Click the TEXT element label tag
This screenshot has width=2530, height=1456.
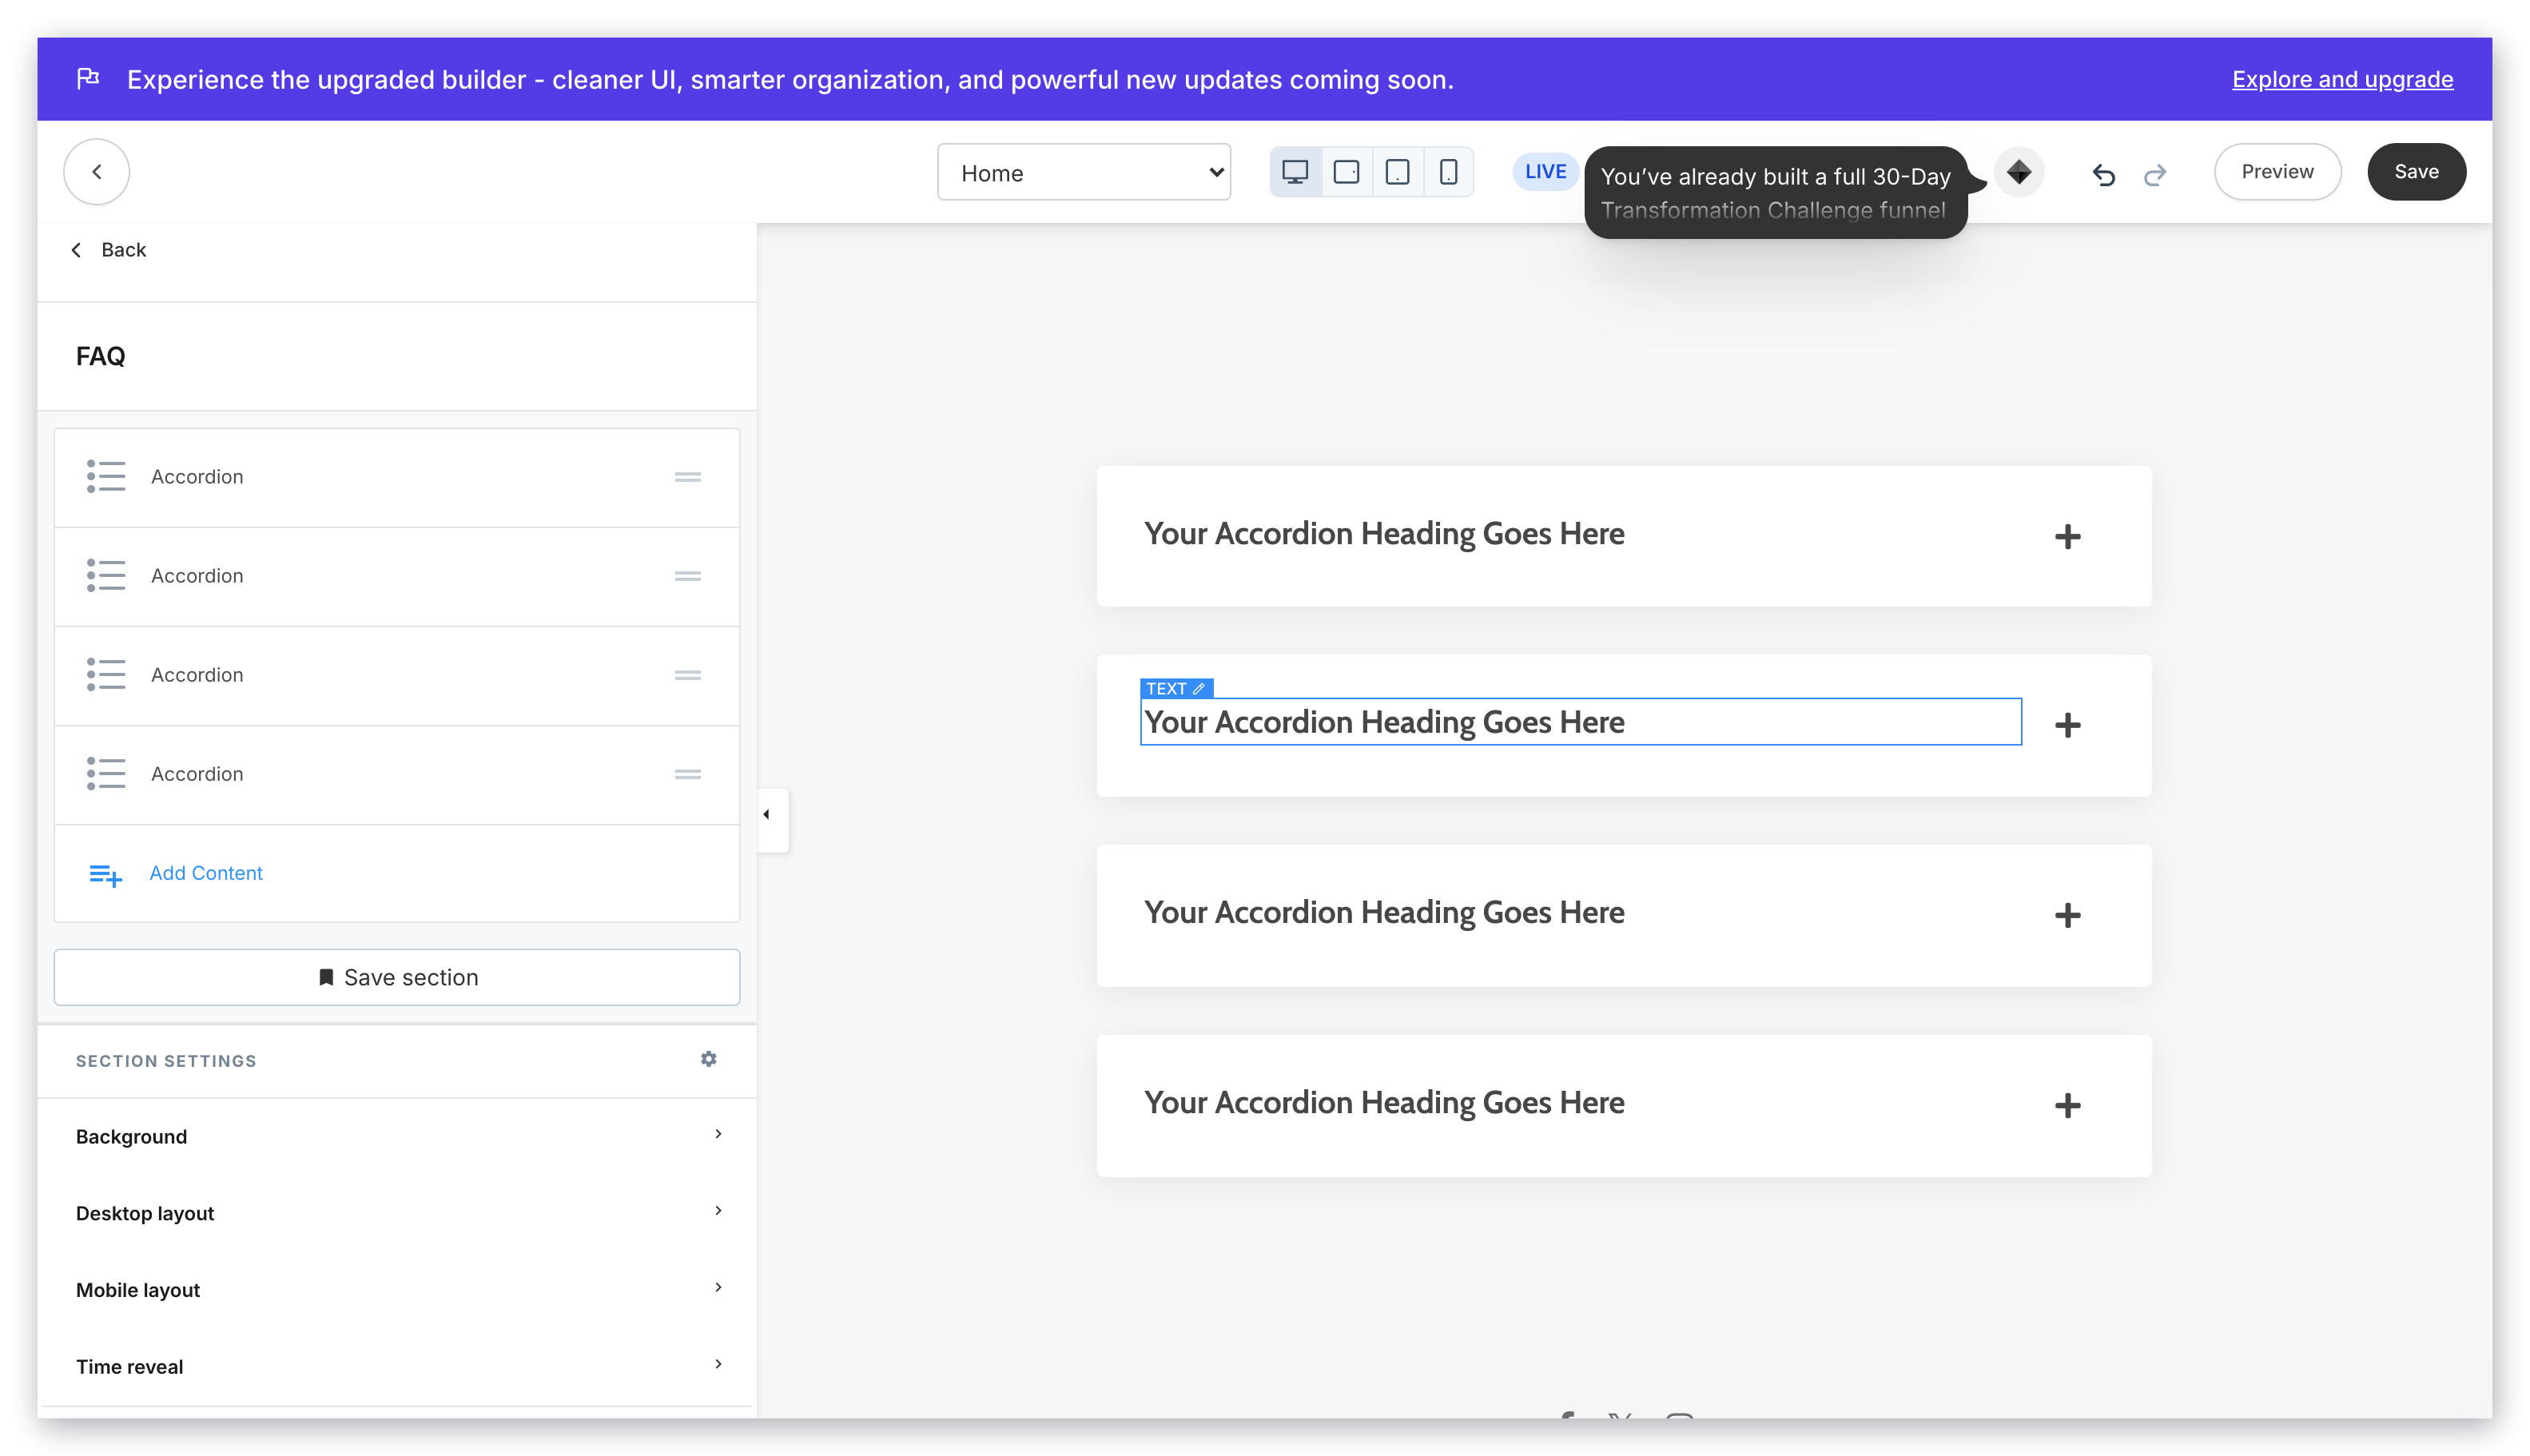pos(1176,689)
